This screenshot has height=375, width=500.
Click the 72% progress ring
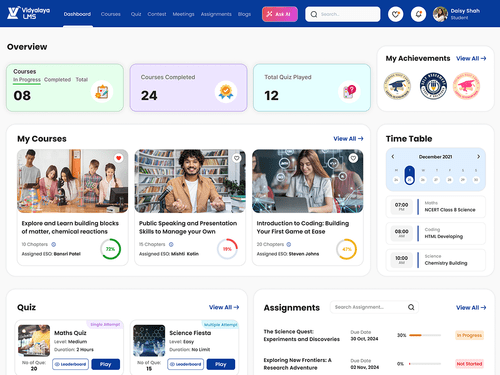pyautogui.click(x=111, y=249)
